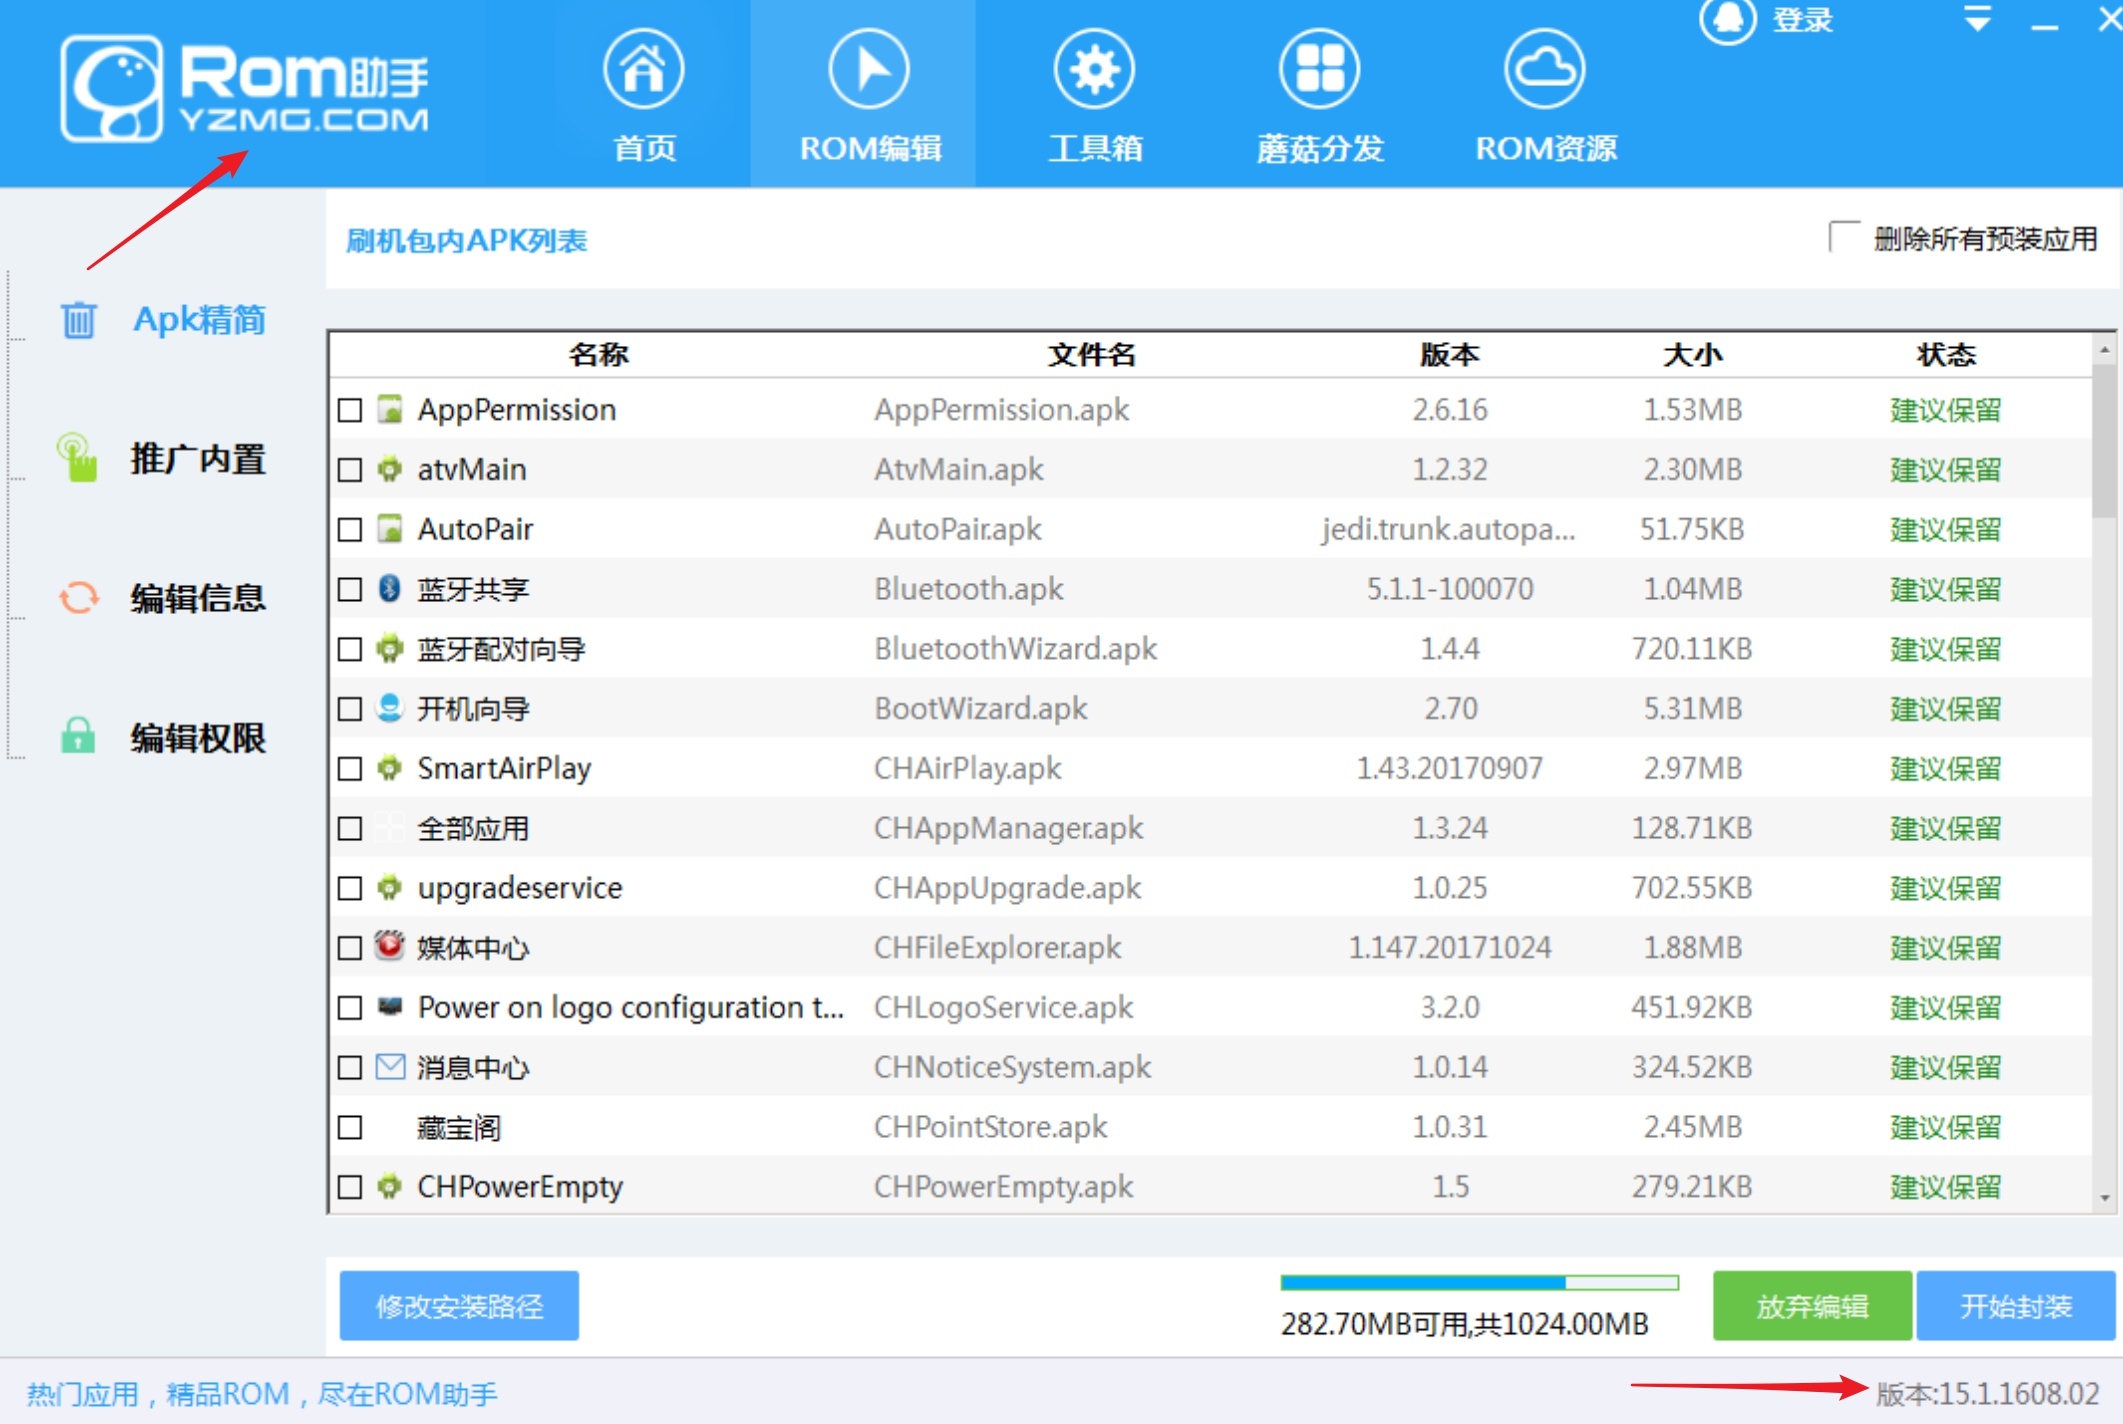
Task: Click the 登录 login link
Action: coord(1803,20)
